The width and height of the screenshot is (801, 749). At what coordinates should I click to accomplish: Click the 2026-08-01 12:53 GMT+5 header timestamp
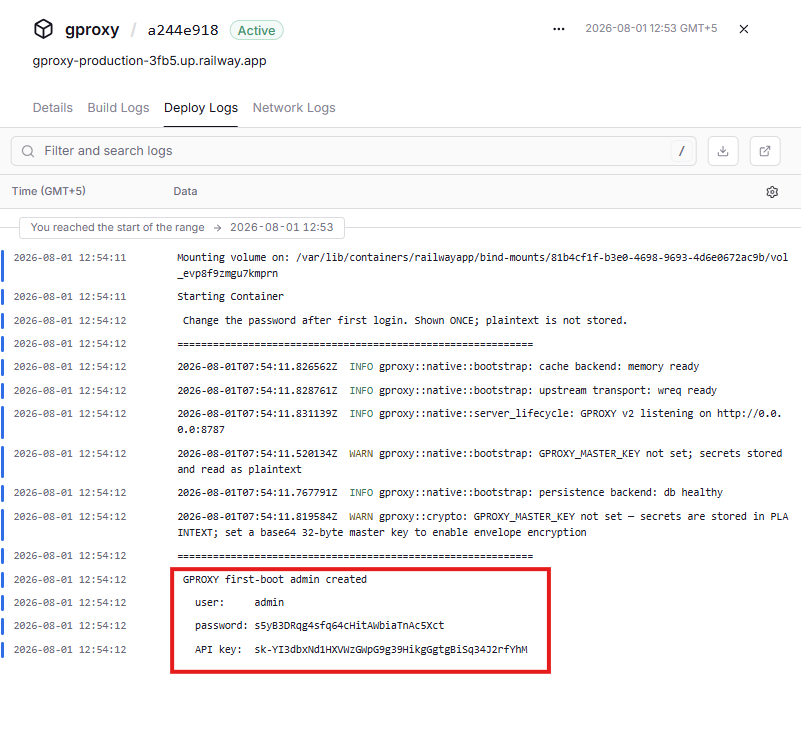[651, 28]
